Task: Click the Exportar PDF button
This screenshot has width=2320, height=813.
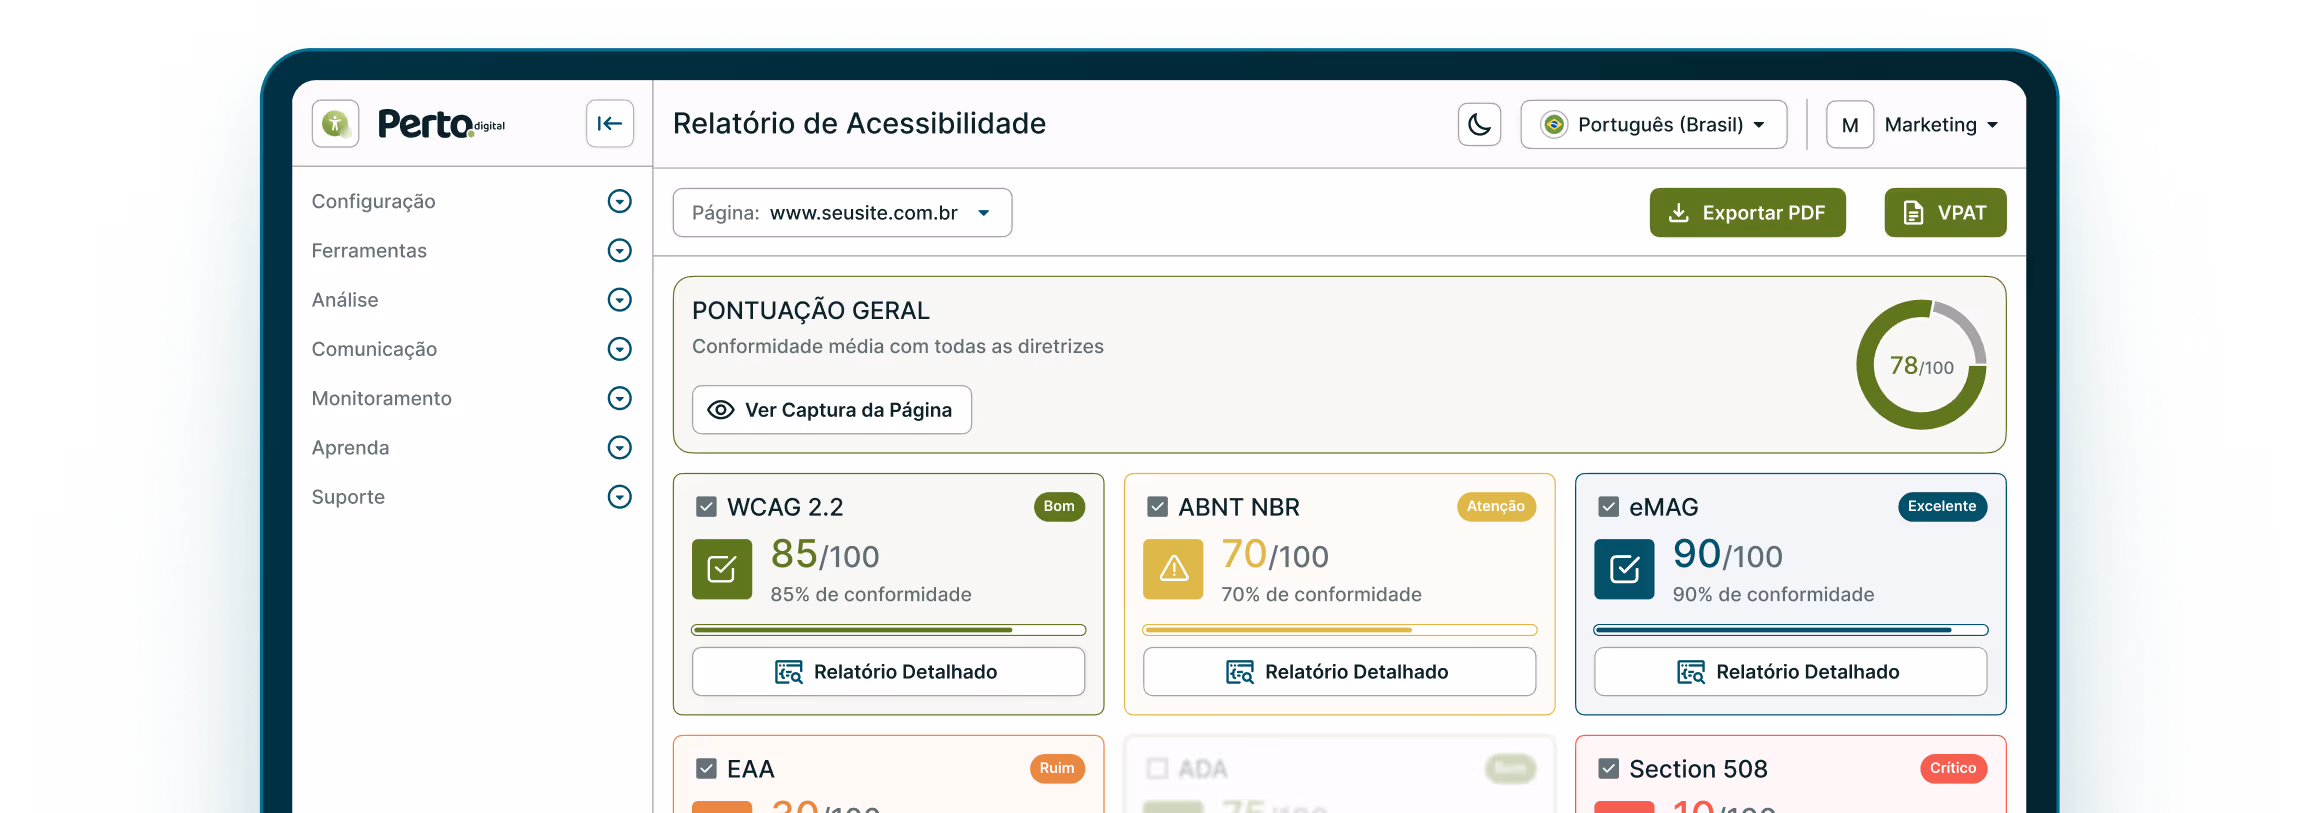Action: tap(1747, 213)
